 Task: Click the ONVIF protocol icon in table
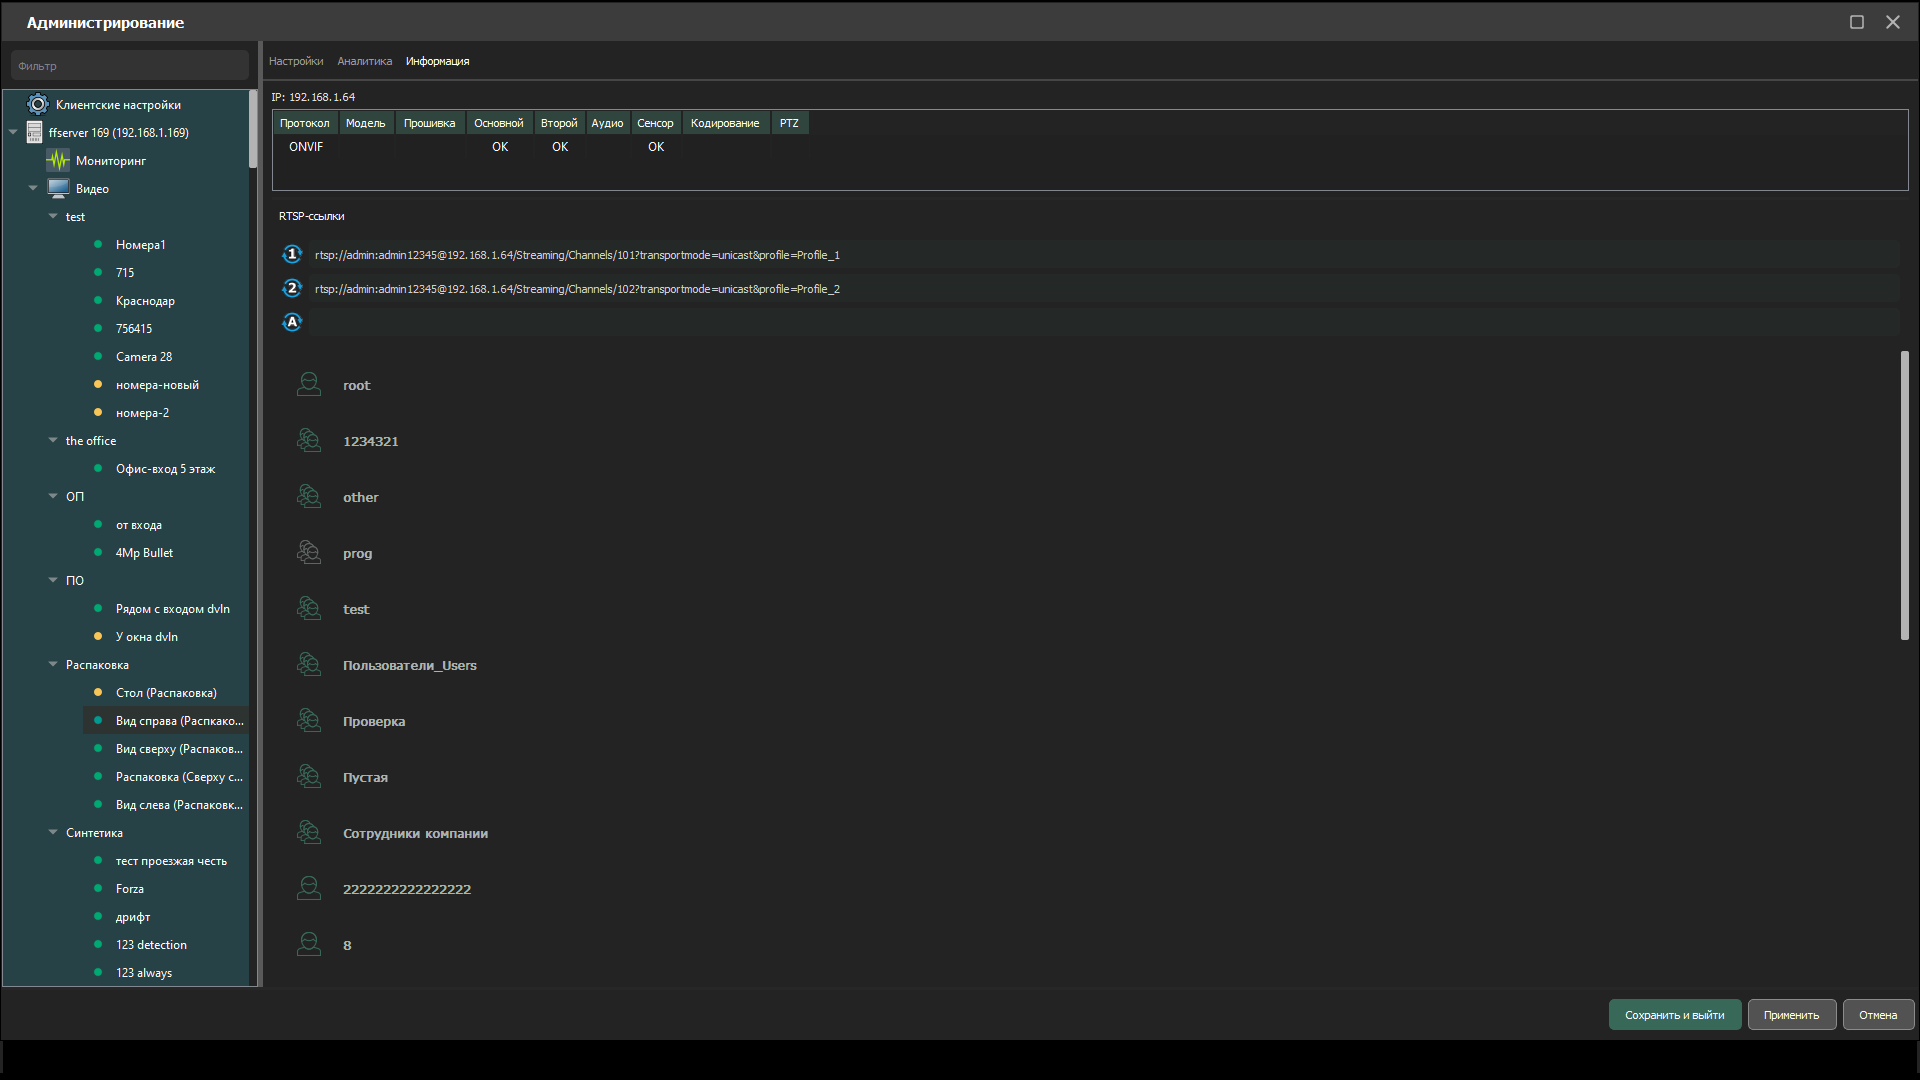click(x=306, y=146)
